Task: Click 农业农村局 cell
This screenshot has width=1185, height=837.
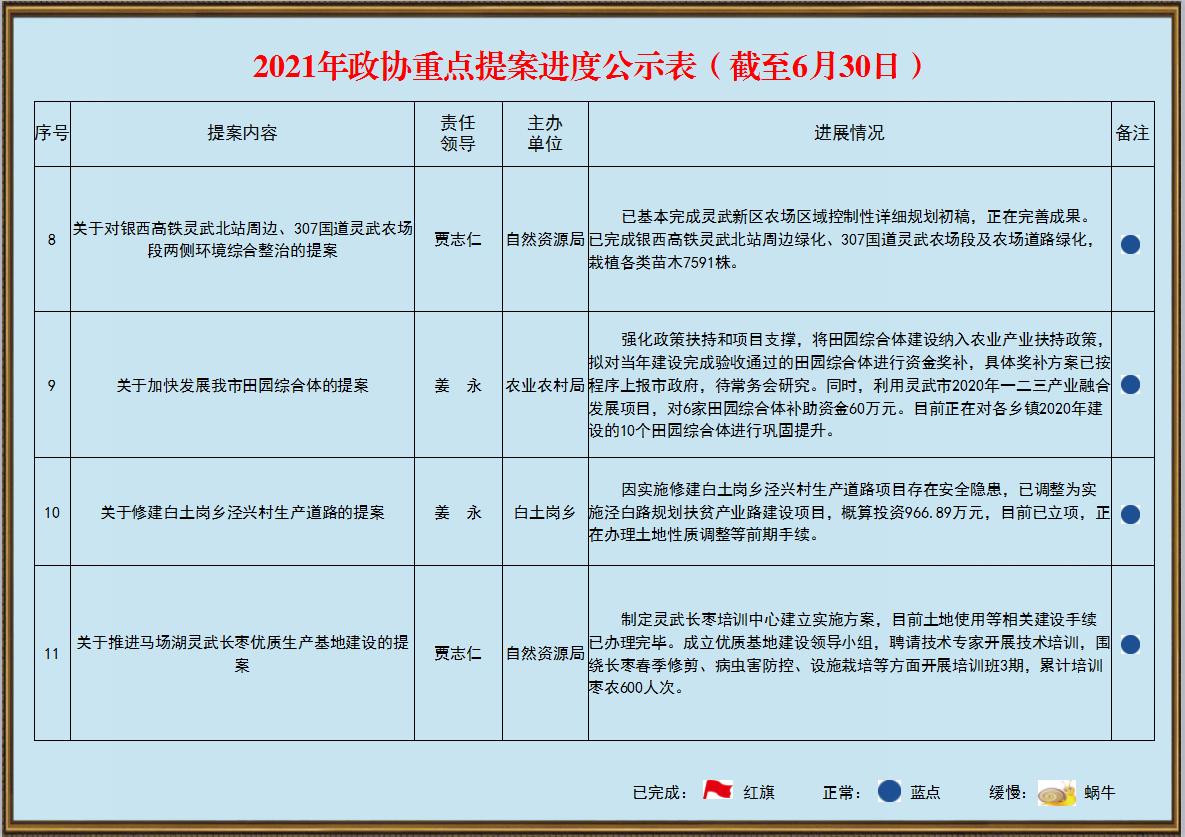Action: [x=545, y=385]
